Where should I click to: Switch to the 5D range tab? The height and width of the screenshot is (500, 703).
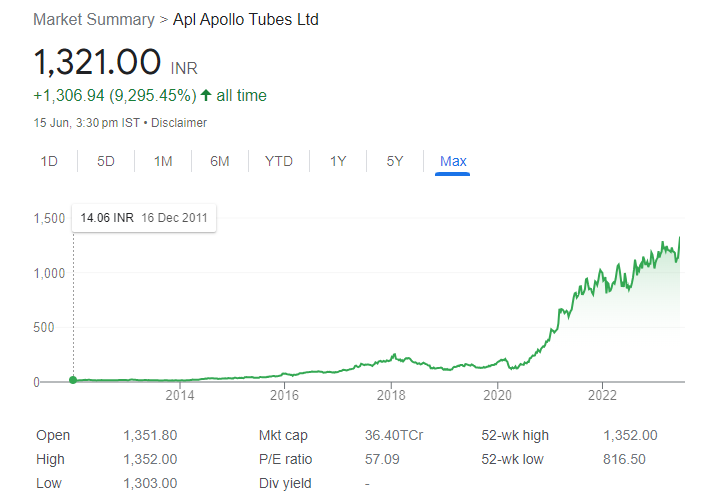tap(106, 161)
